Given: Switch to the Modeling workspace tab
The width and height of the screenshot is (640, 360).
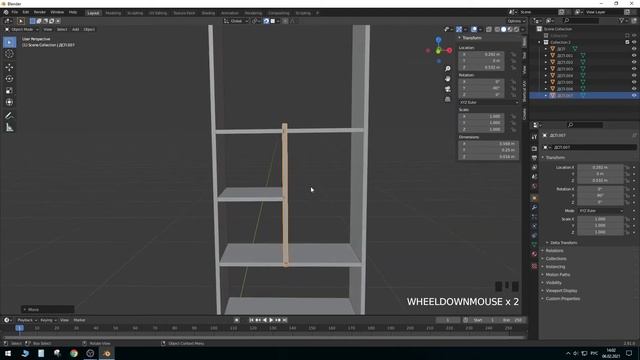Looking at the screenshot, I should click(113, 13).
